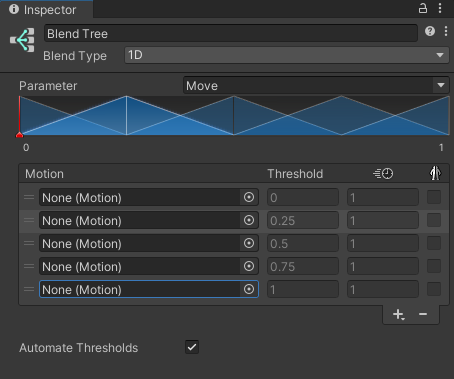The height and width of the screenshot is (379, 454).
Task: Grab reorder handle of threshold 1 row
Action: click(x=29, y=289)
